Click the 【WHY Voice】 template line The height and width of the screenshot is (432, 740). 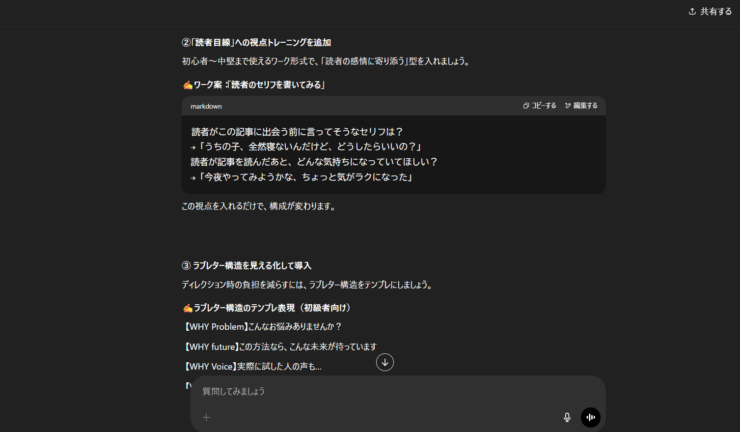point(252,366)
